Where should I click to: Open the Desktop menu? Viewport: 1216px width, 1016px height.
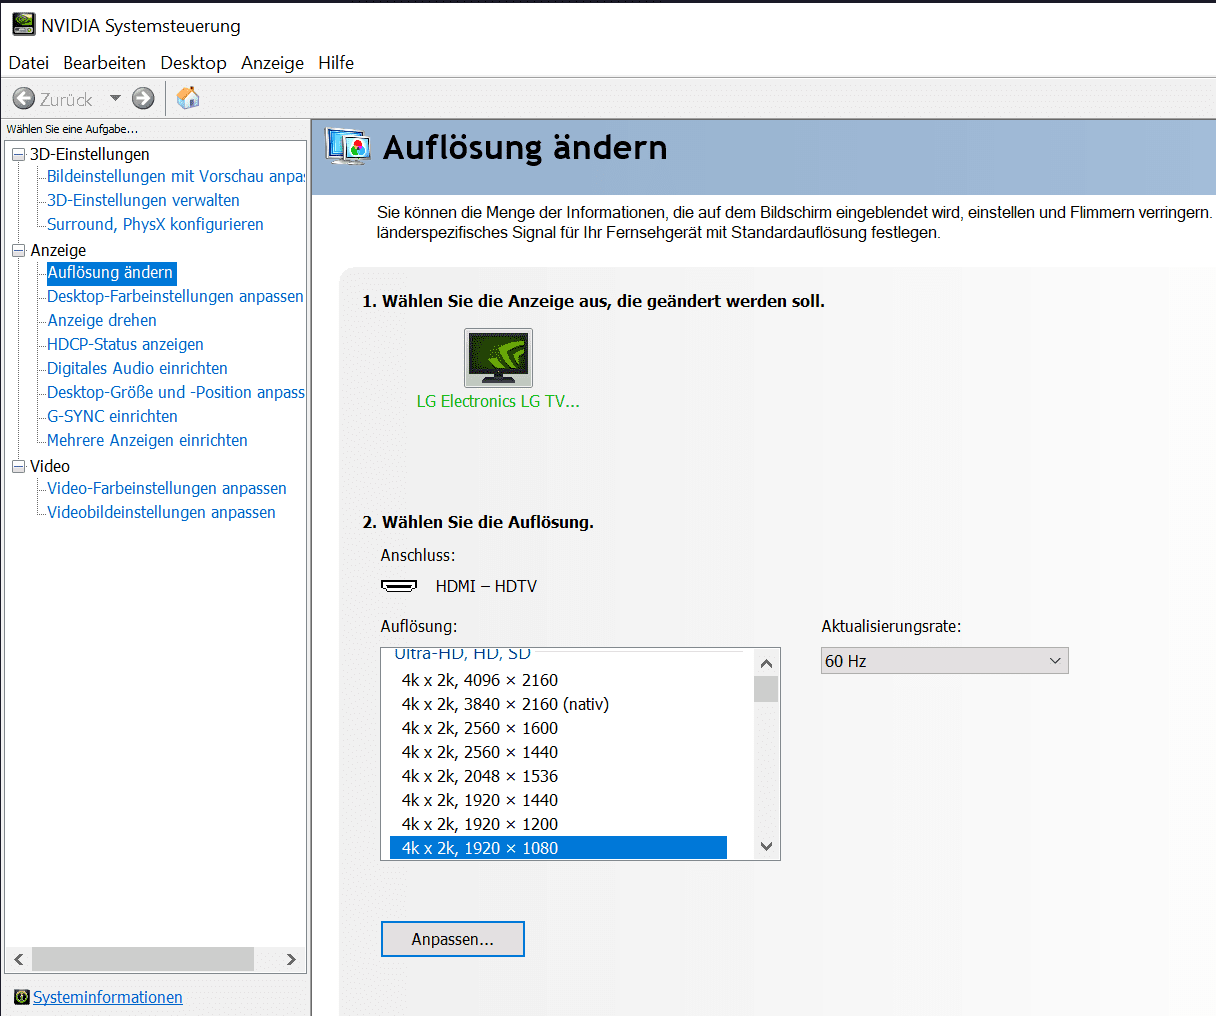pyautogui.click(x=193, y=62)
